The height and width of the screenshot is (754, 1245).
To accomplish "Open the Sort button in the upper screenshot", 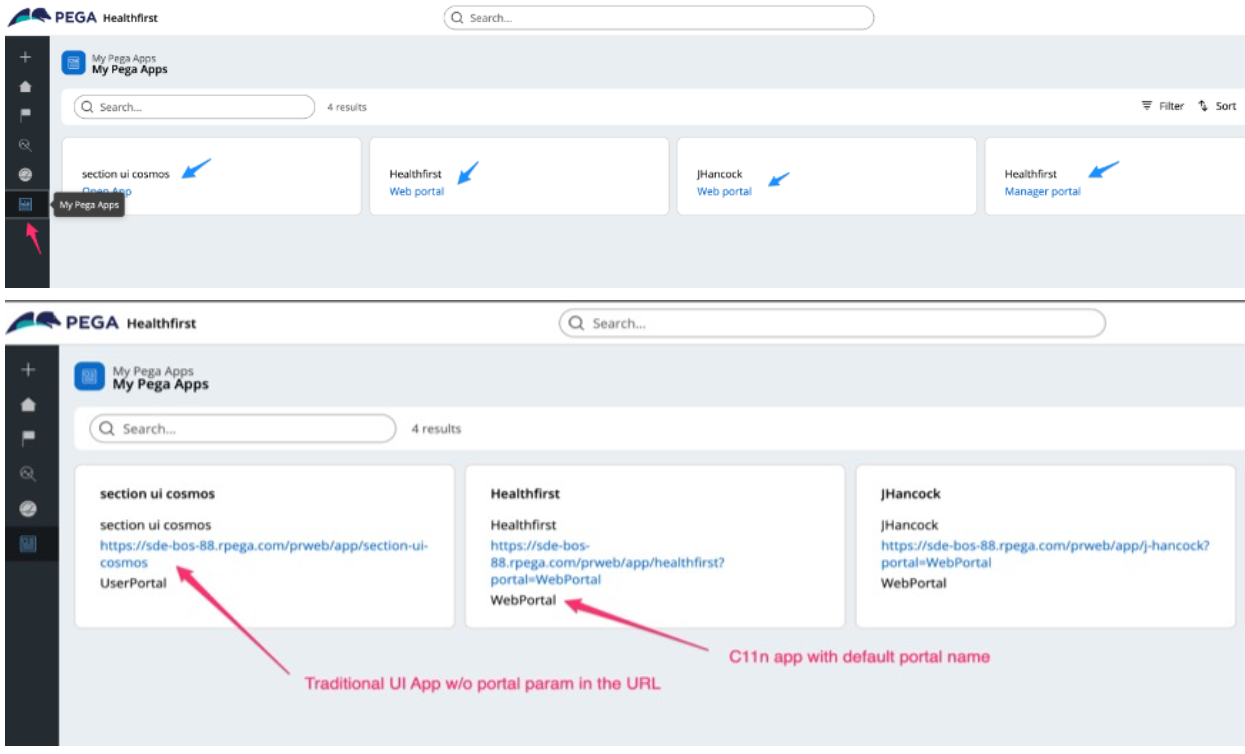I will (x=1217, y=106).
